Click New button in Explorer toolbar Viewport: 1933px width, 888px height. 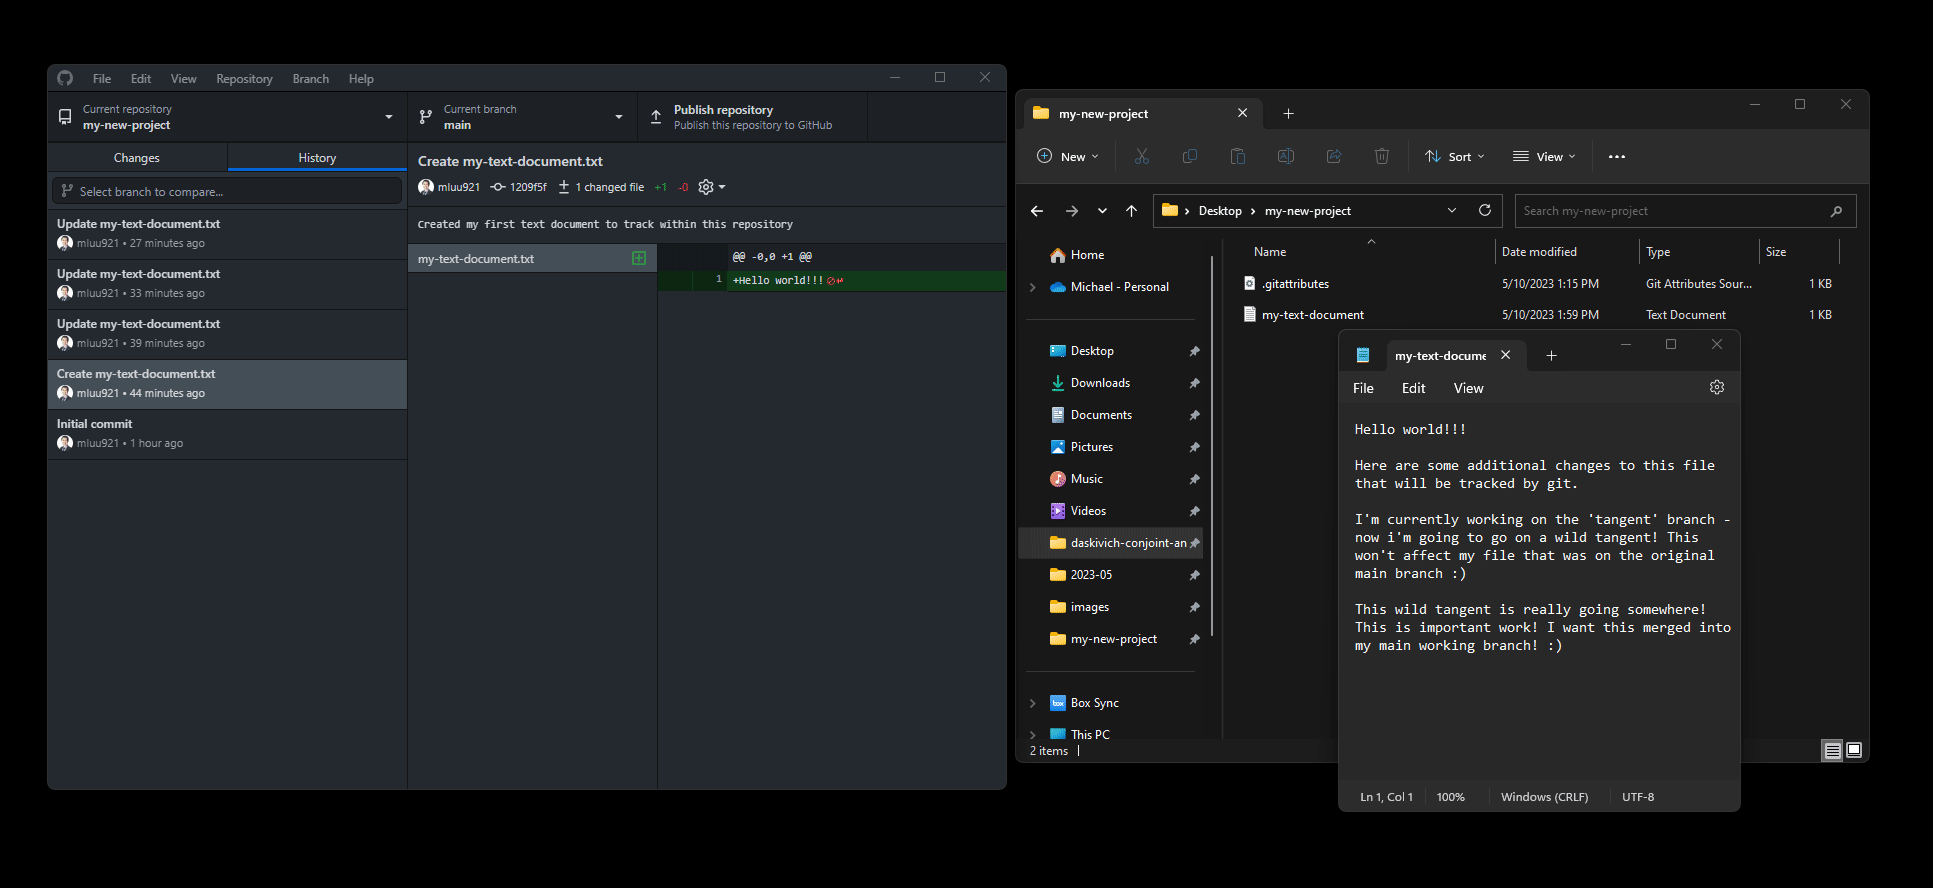click(x=1067, y=157)
